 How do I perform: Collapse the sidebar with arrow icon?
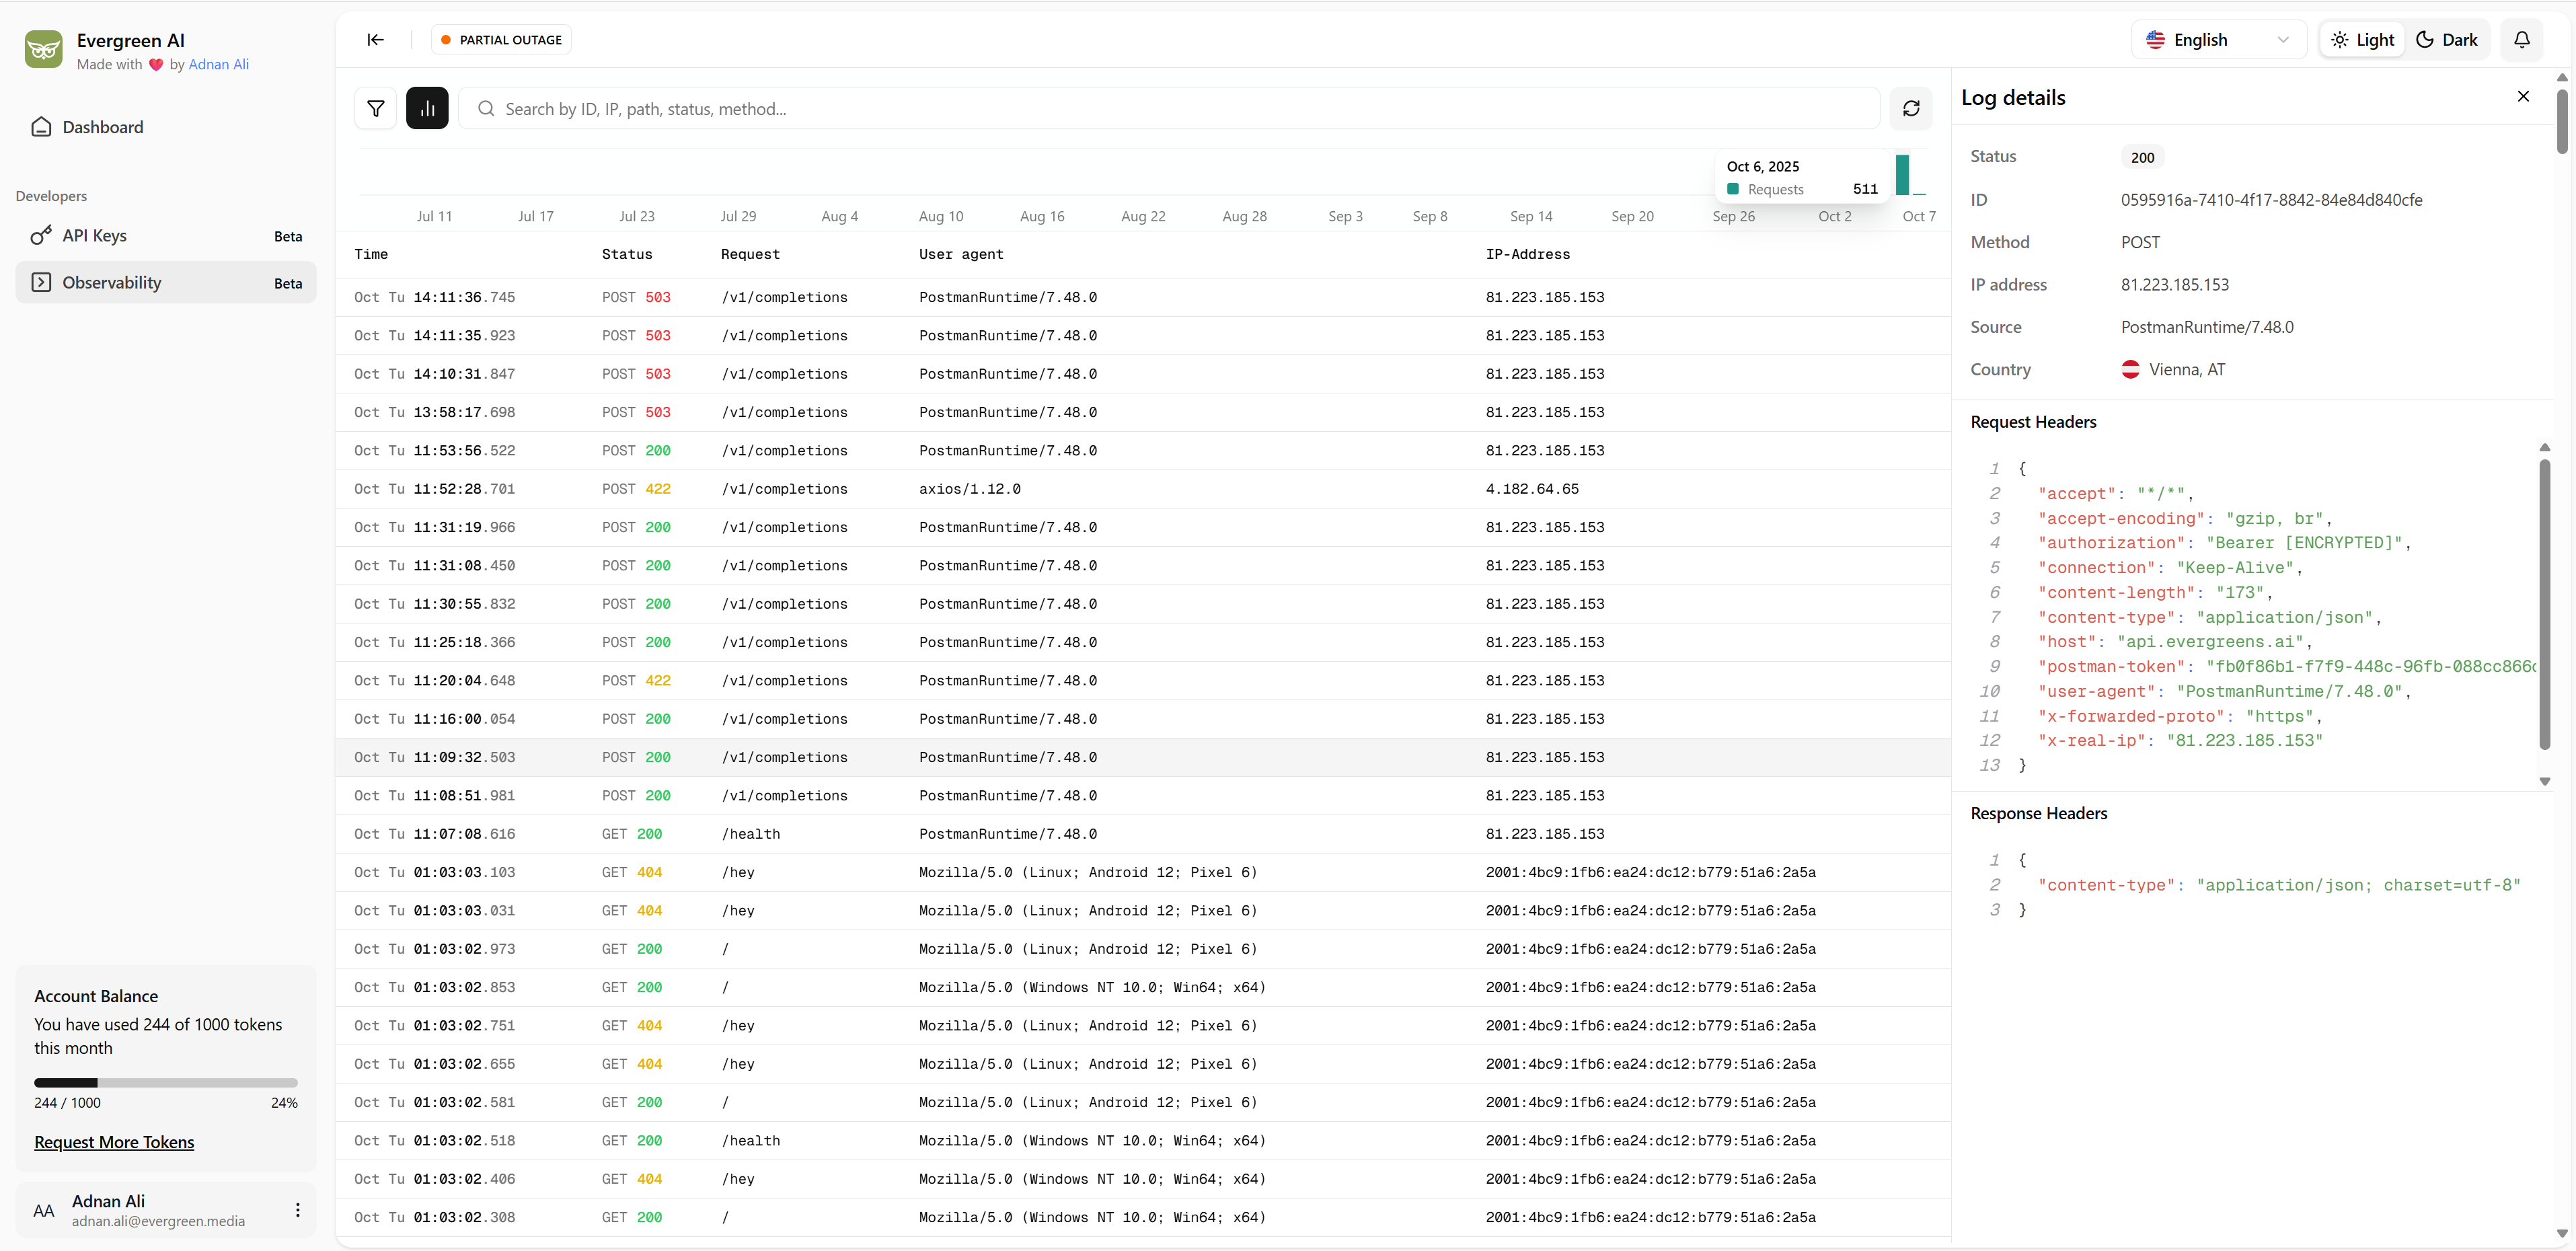(x=375, y=40)
